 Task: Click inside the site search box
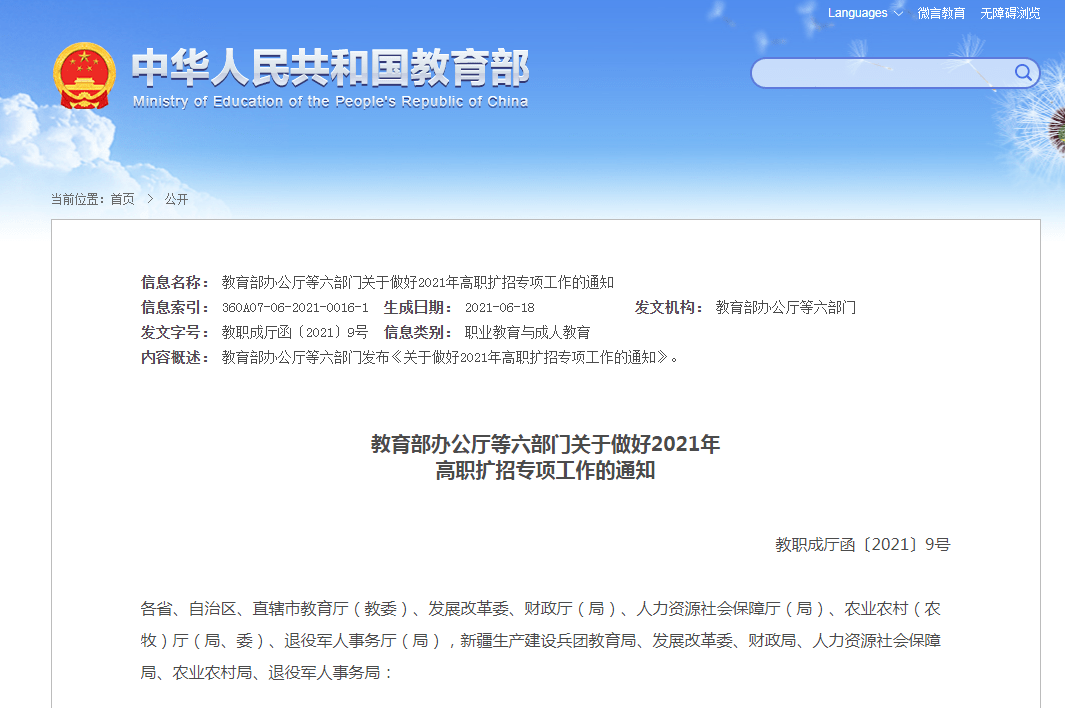pyautogui.click(x=880, y=73)
